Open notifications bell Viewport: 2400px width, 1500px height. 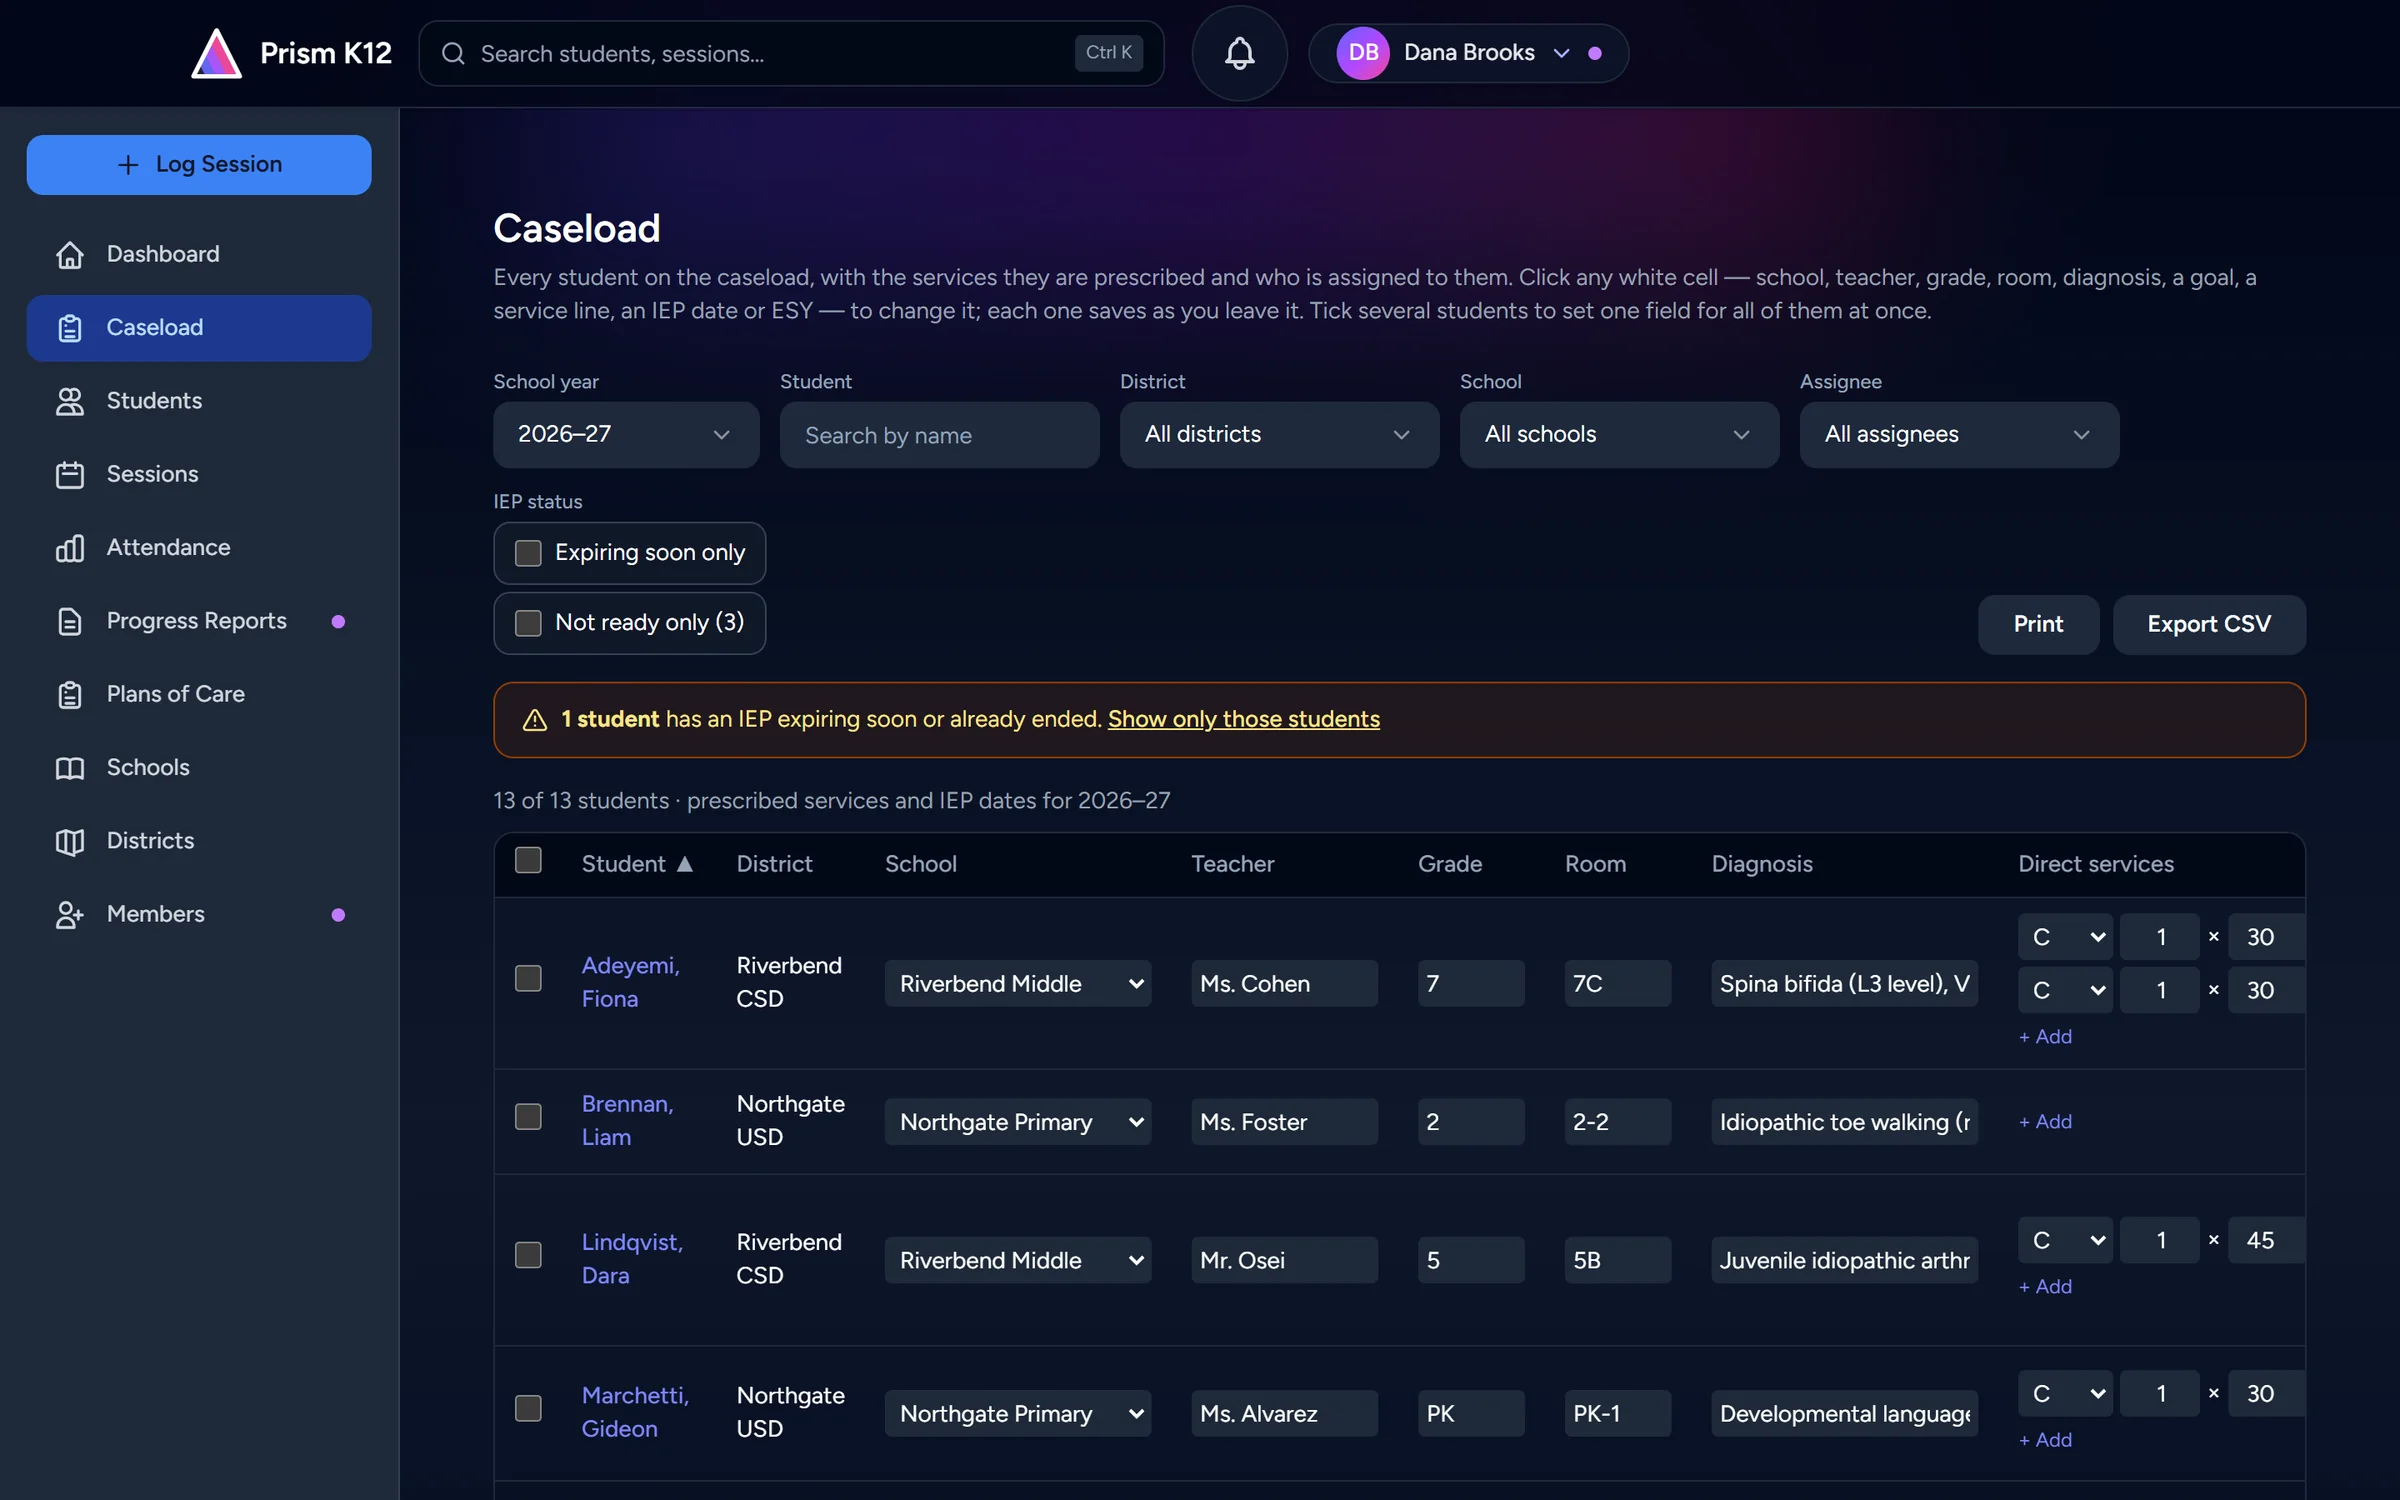click(x=1239, y=53)
